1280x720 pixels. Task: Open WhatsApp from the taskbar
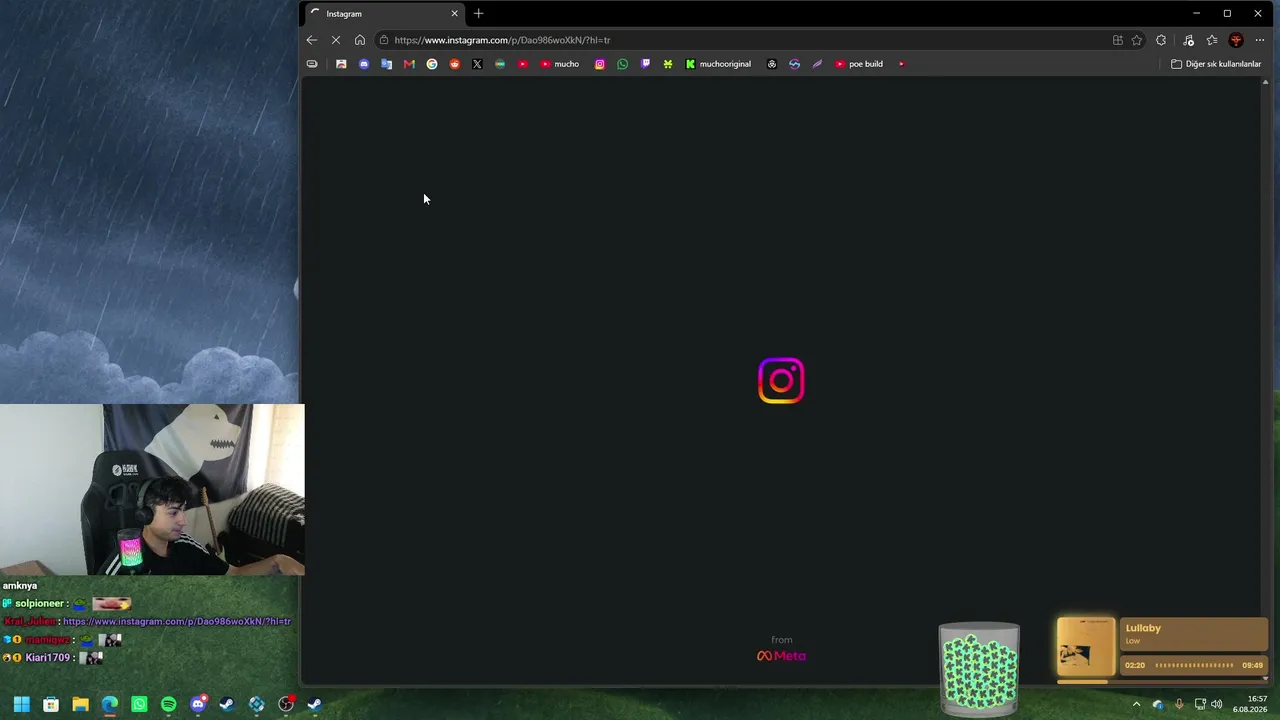[x=139, y=704]
